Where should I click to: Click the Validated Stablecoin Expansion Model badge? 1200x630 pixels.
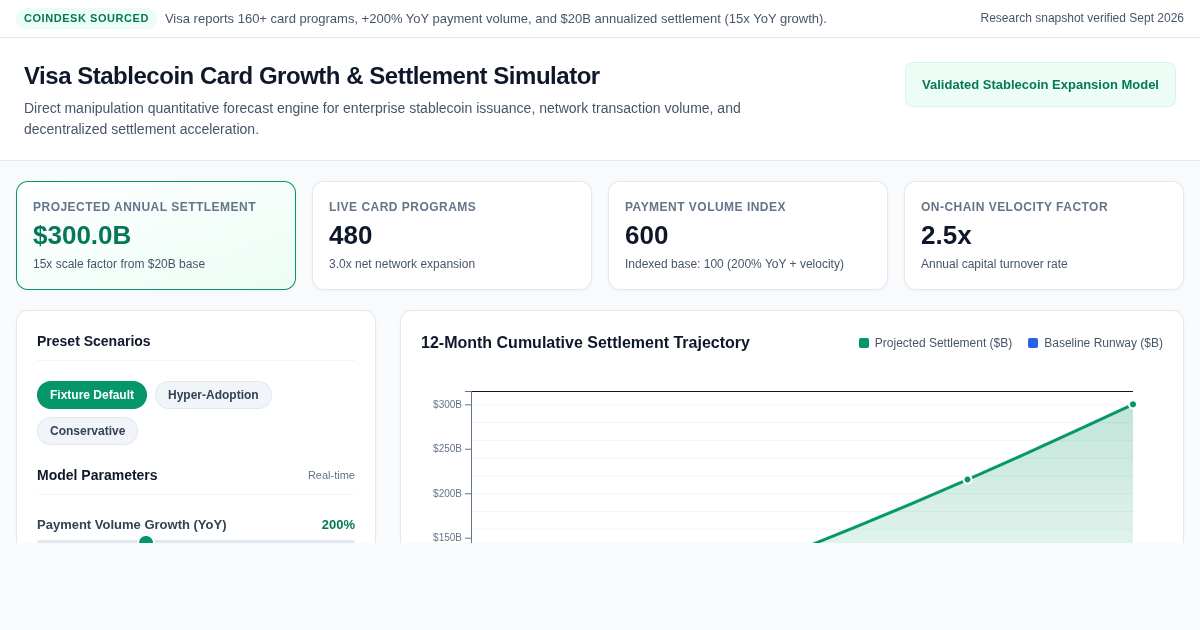1040,85
